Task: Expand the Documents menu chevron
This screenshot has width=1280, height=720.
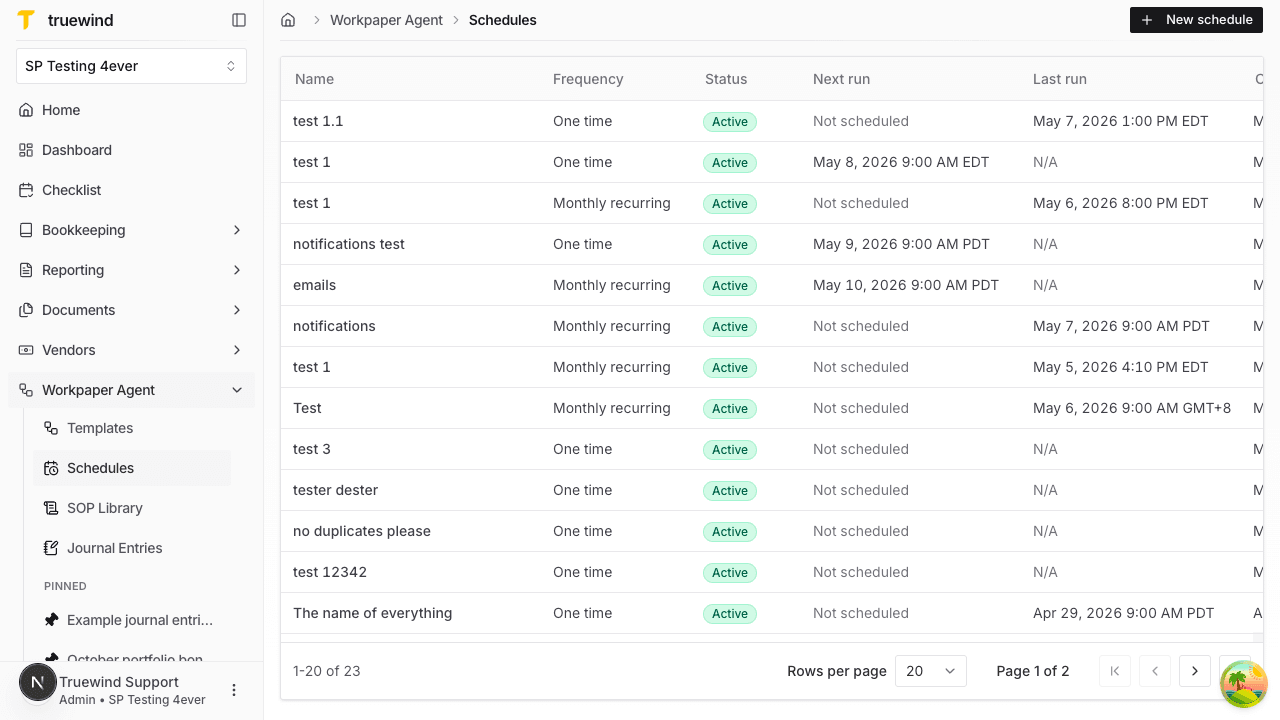Action: click(x=237, y=310)
